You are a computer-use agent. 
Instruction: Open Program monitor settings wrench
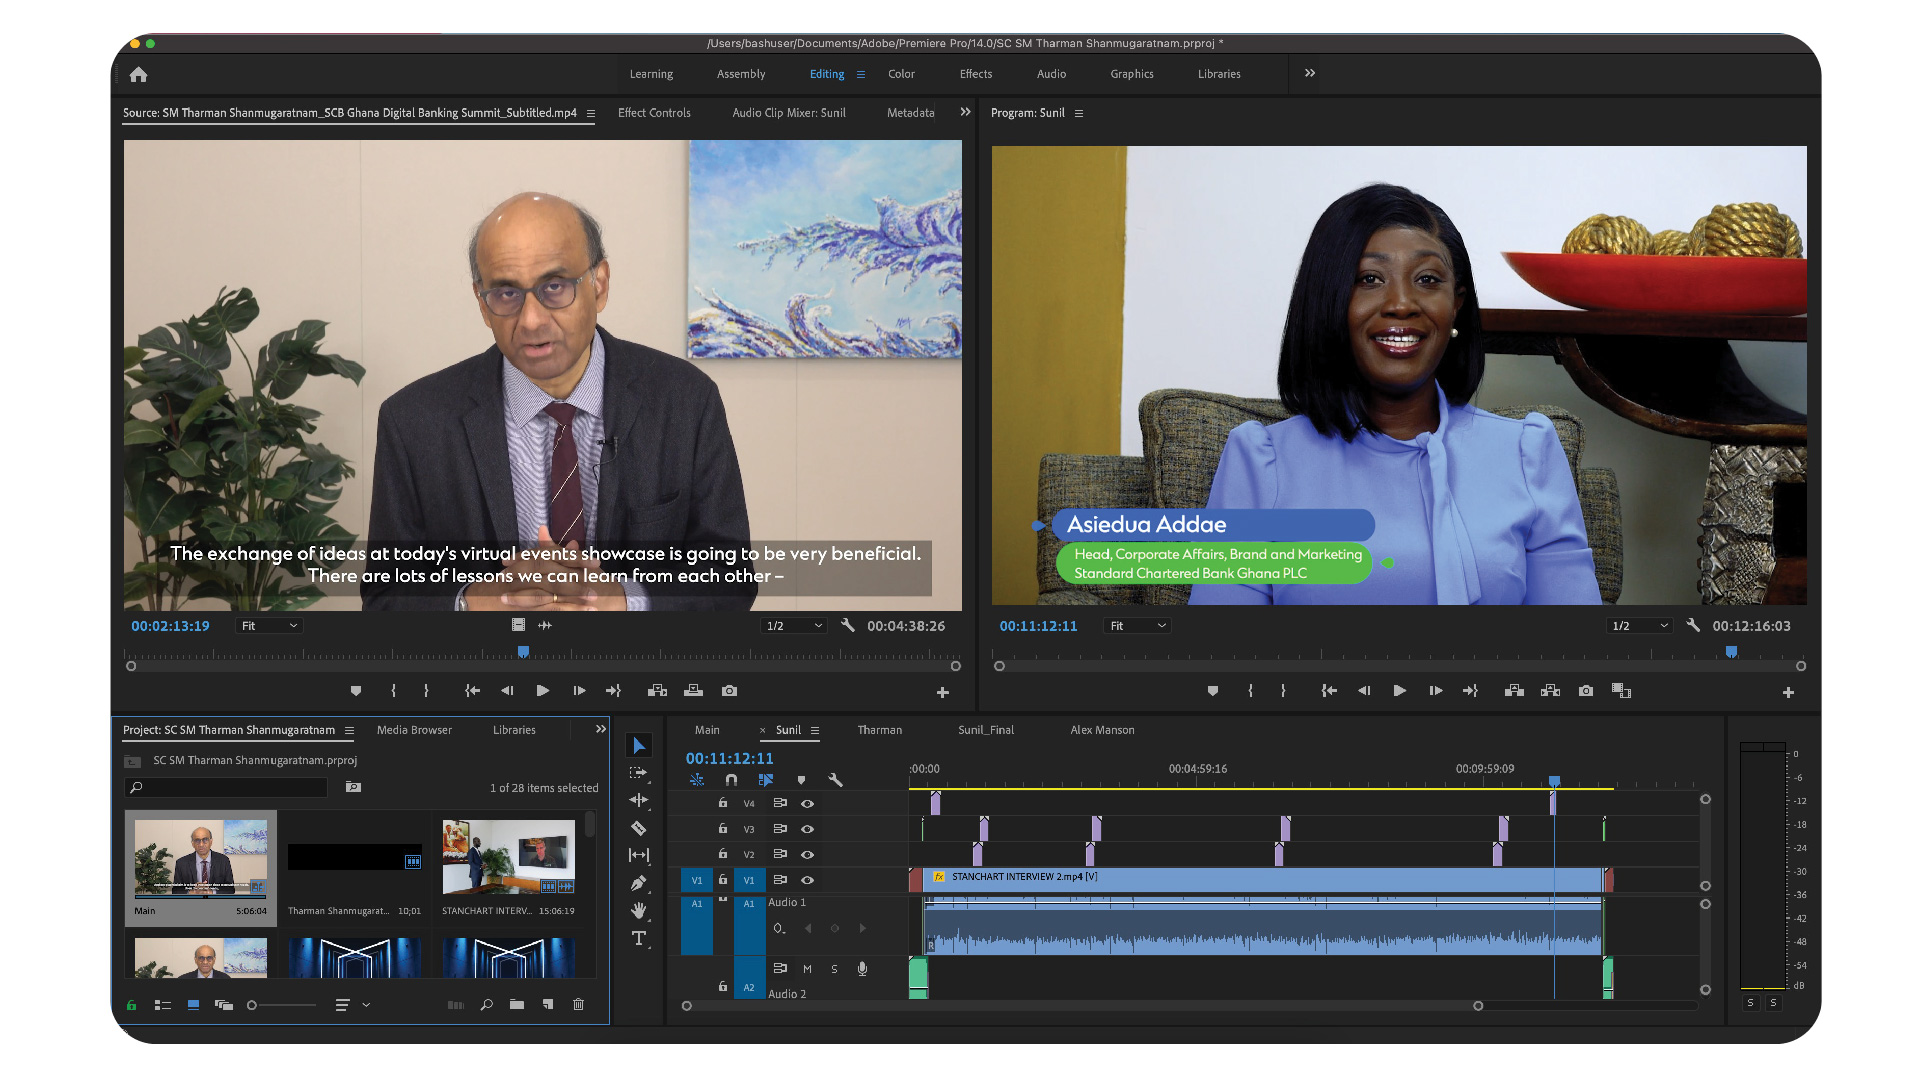[x=1693, y=625]
